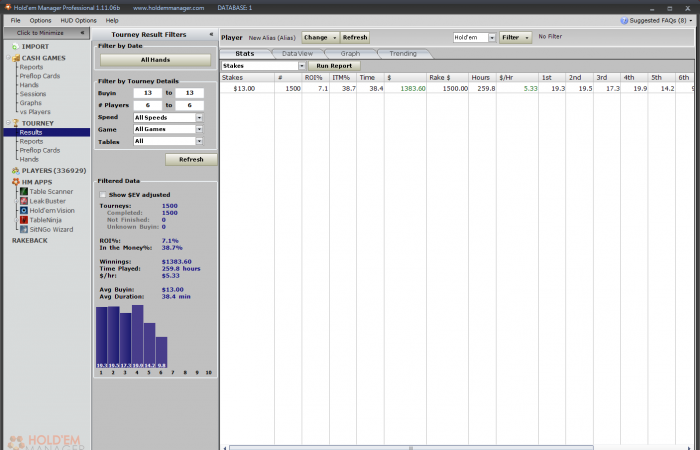
Task: Open Table Scanner app icon
Action: 24,192
